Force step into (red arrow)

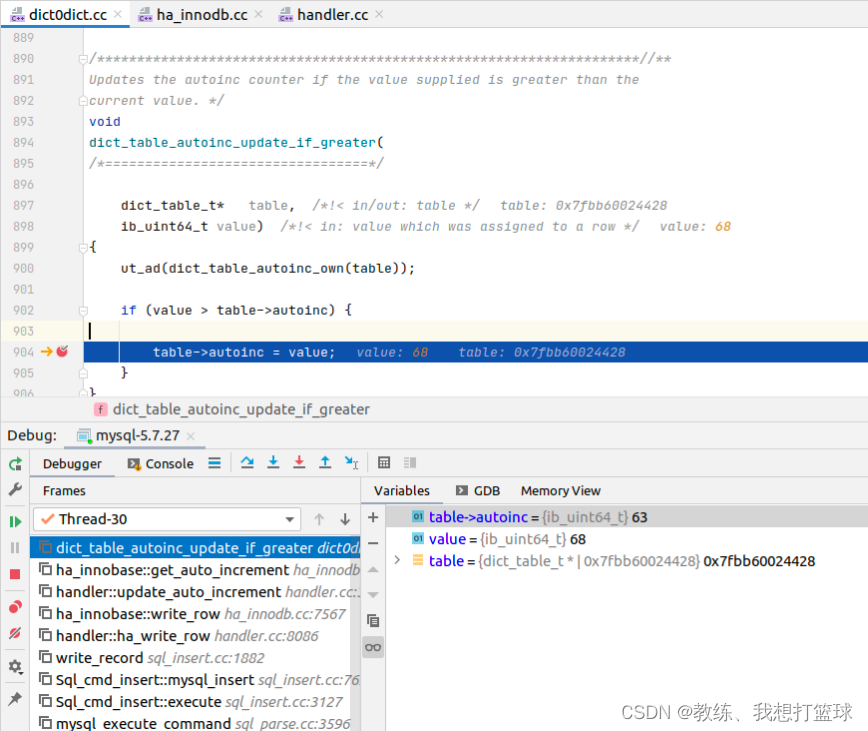click(299, 463)
